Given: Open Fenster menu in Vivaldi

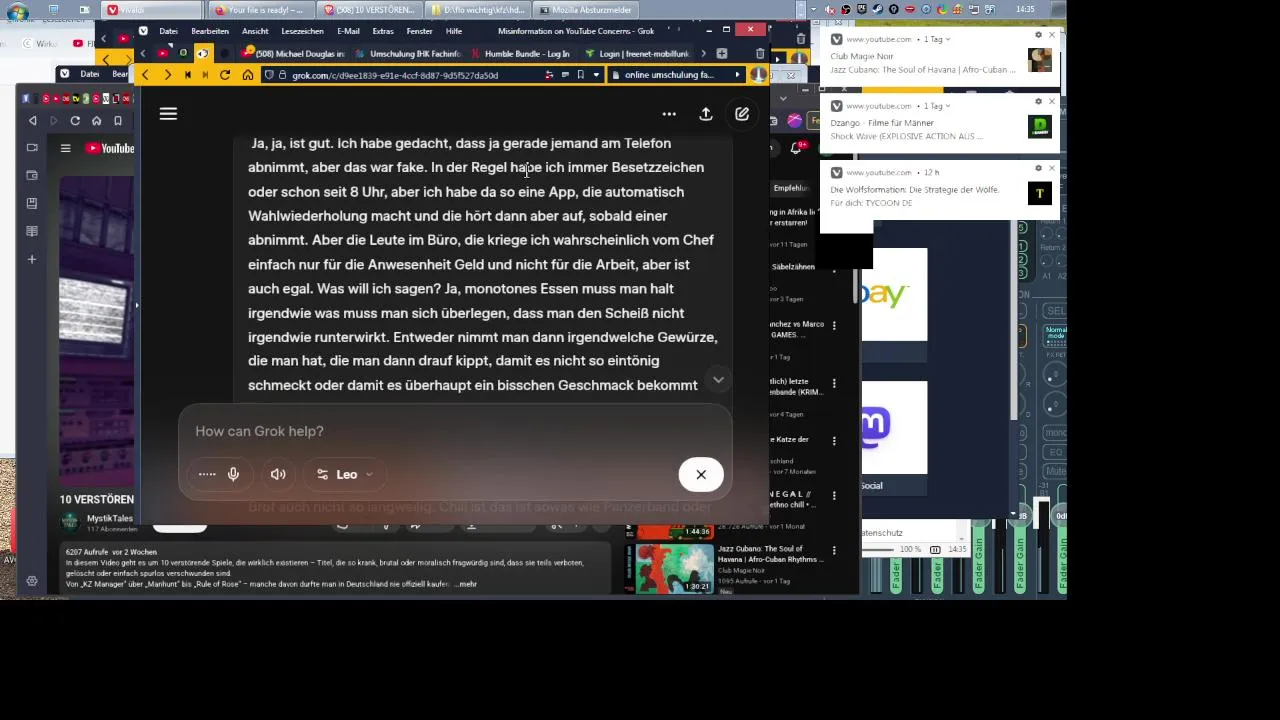Looking at the screenshot, I should tap(420, 31).
